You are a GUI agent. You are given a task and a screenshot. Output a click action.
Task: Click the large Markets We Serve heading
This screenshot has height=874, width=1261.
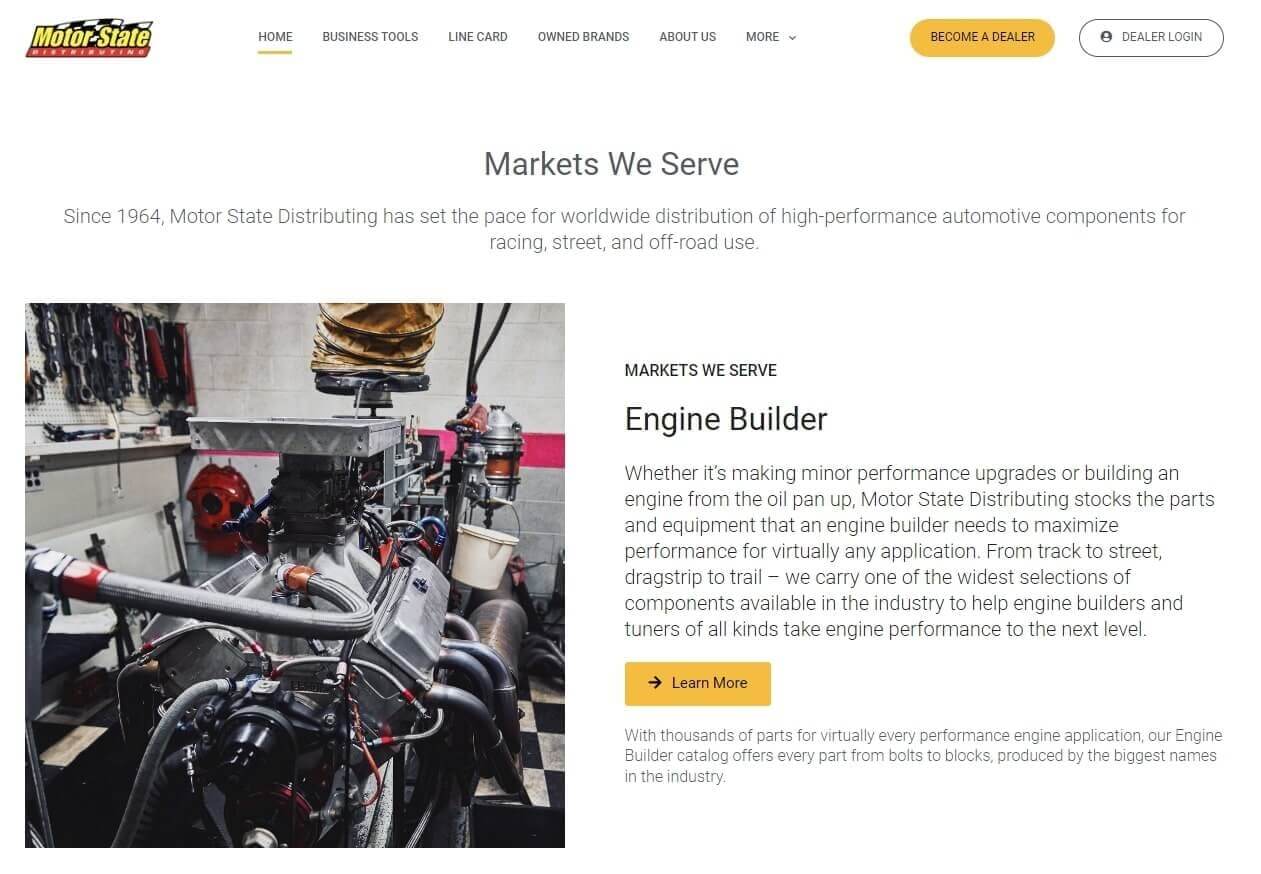tap(612, 164)
